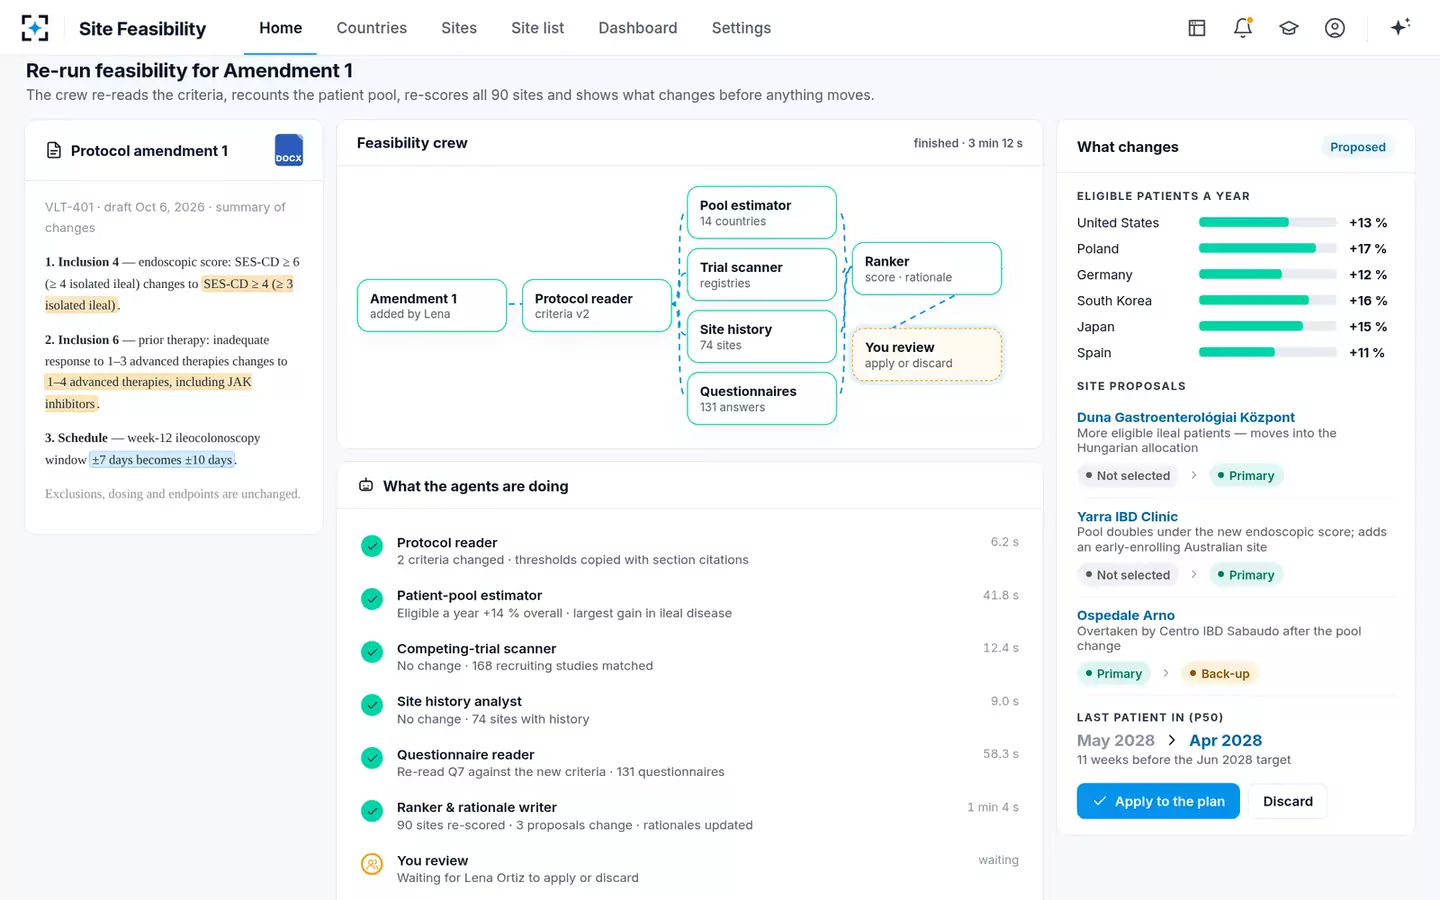
Task: Click the orange waiting icon for You review
Action: coord(372,864)
